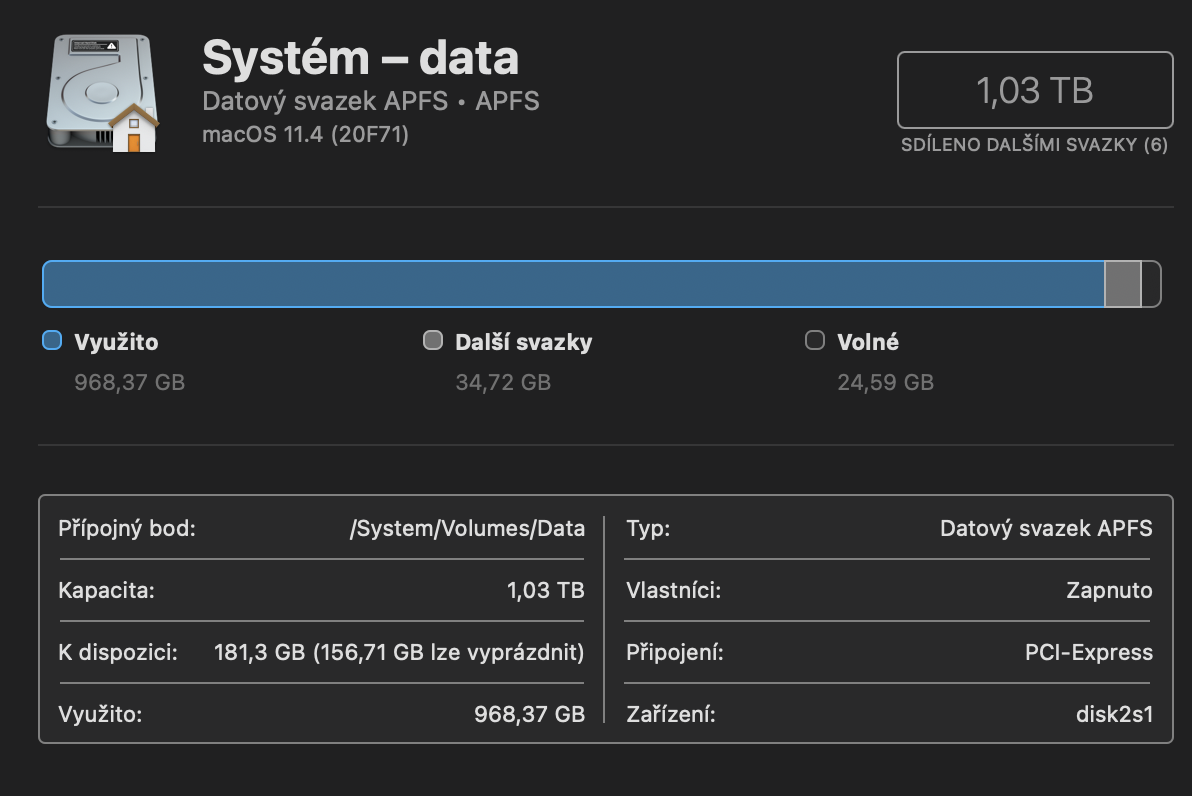Click the SDÍLENO DALŠÍMI SVAZKY (6) label
The image size is (1192, 796).
tap(1034, 145)
